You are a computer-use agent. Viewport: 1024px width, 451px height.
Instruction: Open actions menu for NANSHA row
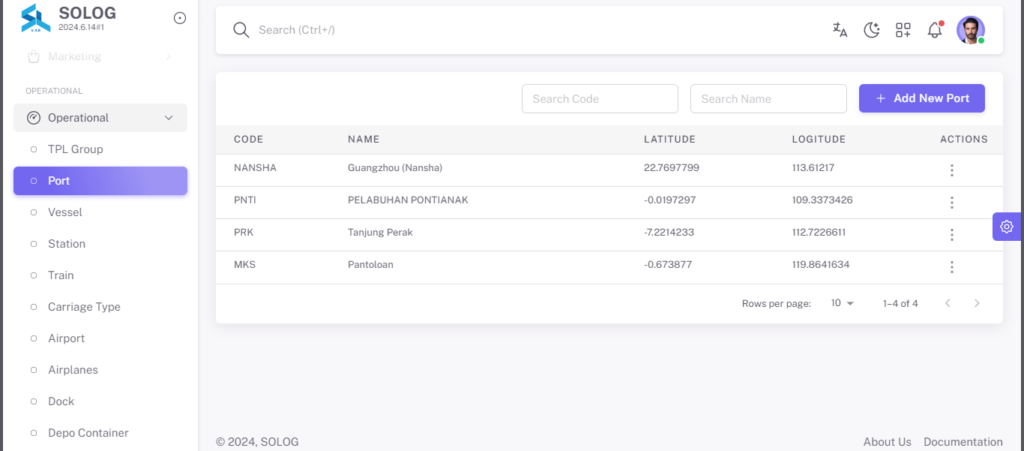click(x=952, y=170)
